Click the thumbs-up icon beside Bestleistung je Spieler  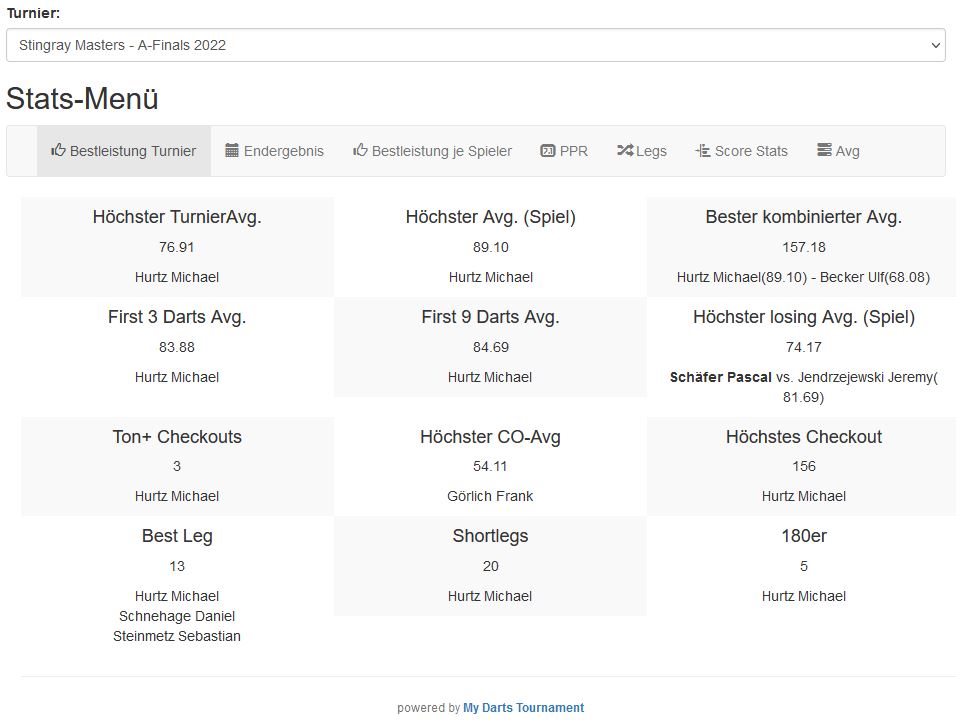coord(360,151)
